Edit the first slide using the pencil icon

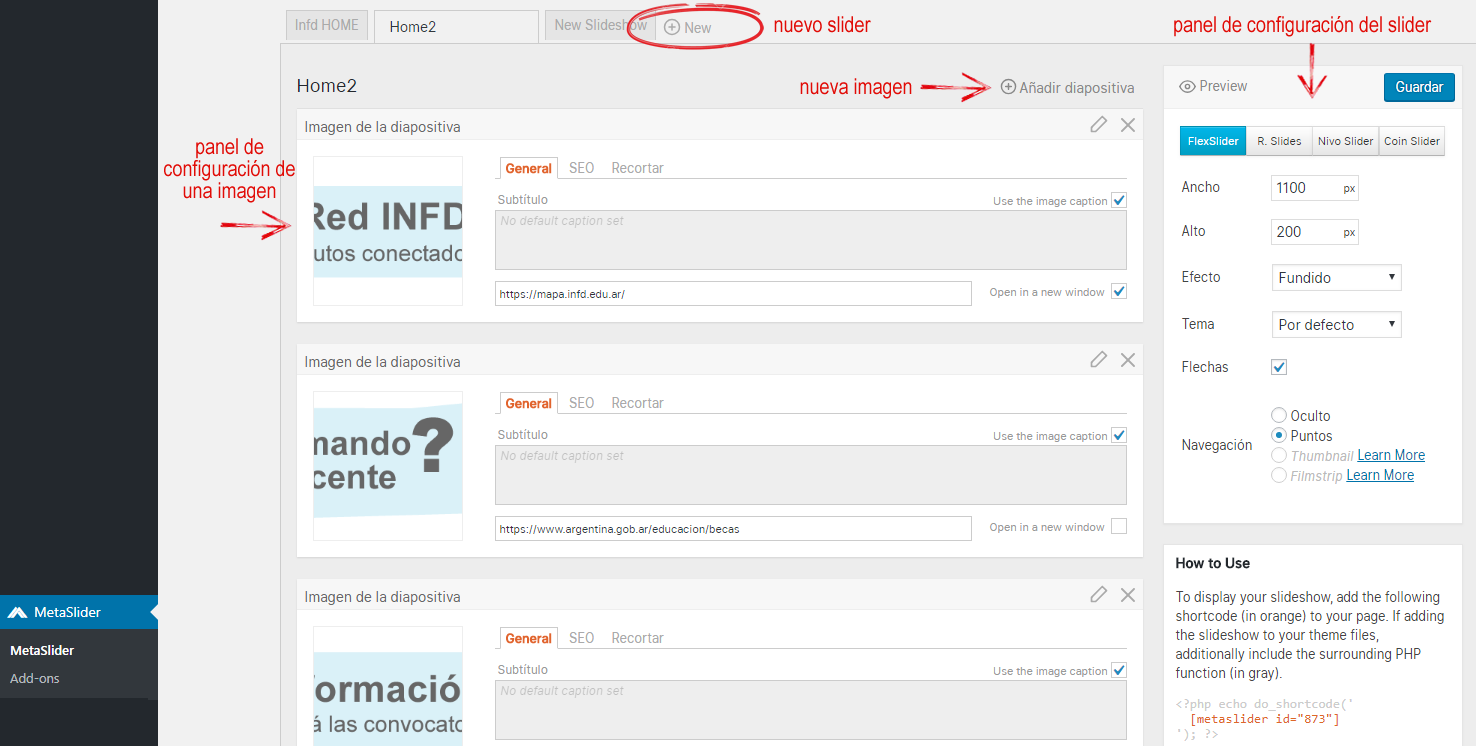pos(1098,124)
